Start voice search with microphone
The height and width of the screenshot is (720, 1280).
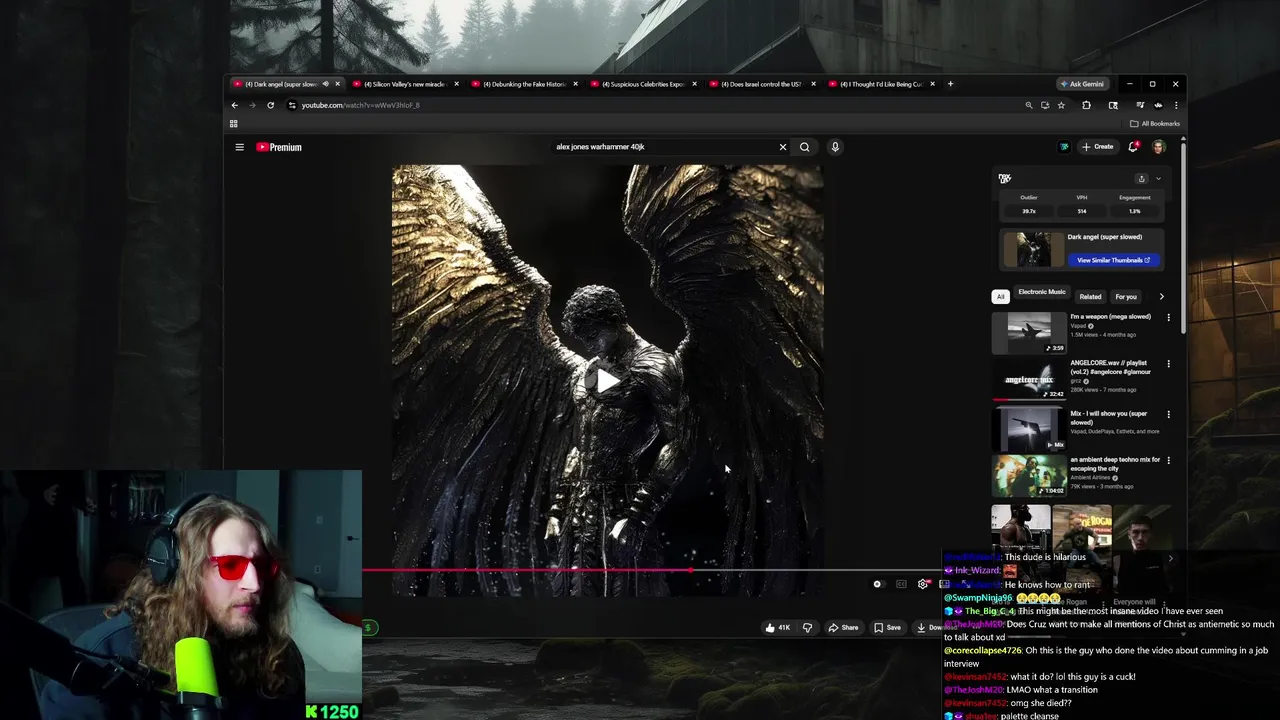pos(835,147)
